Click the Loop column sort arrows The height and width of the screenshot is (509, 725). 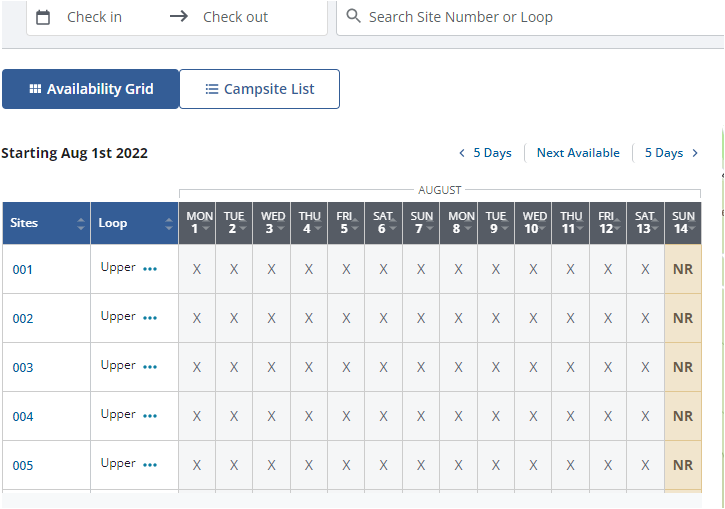coord(168,224)
